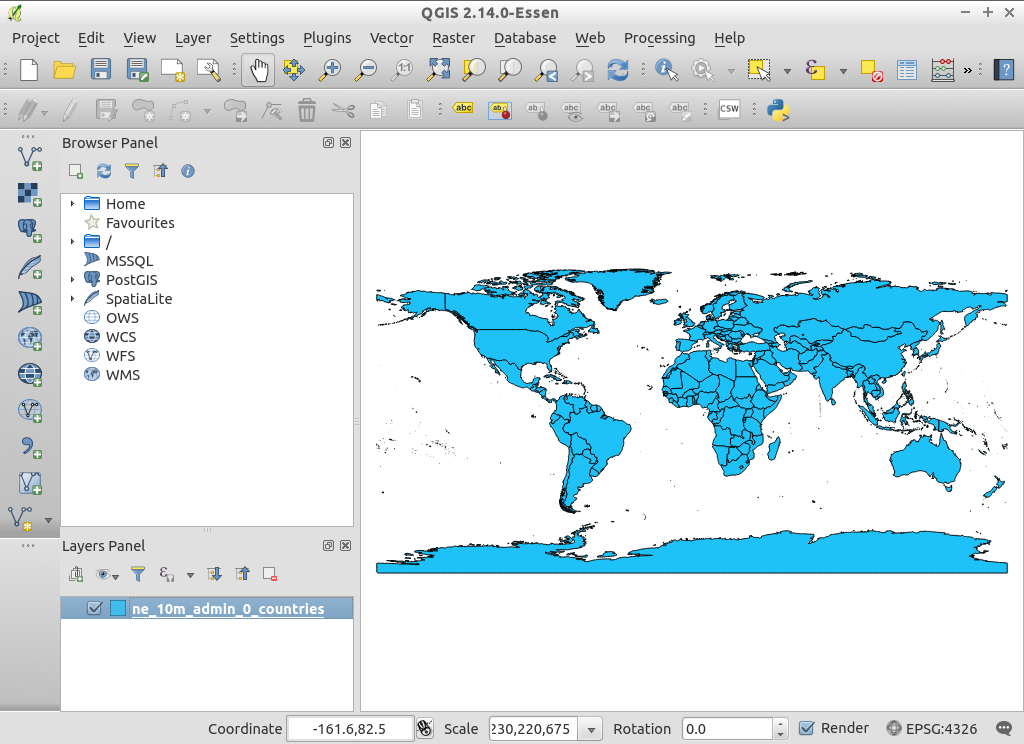Select the Zoom In magnifier tool

click(x=330, y=70)
